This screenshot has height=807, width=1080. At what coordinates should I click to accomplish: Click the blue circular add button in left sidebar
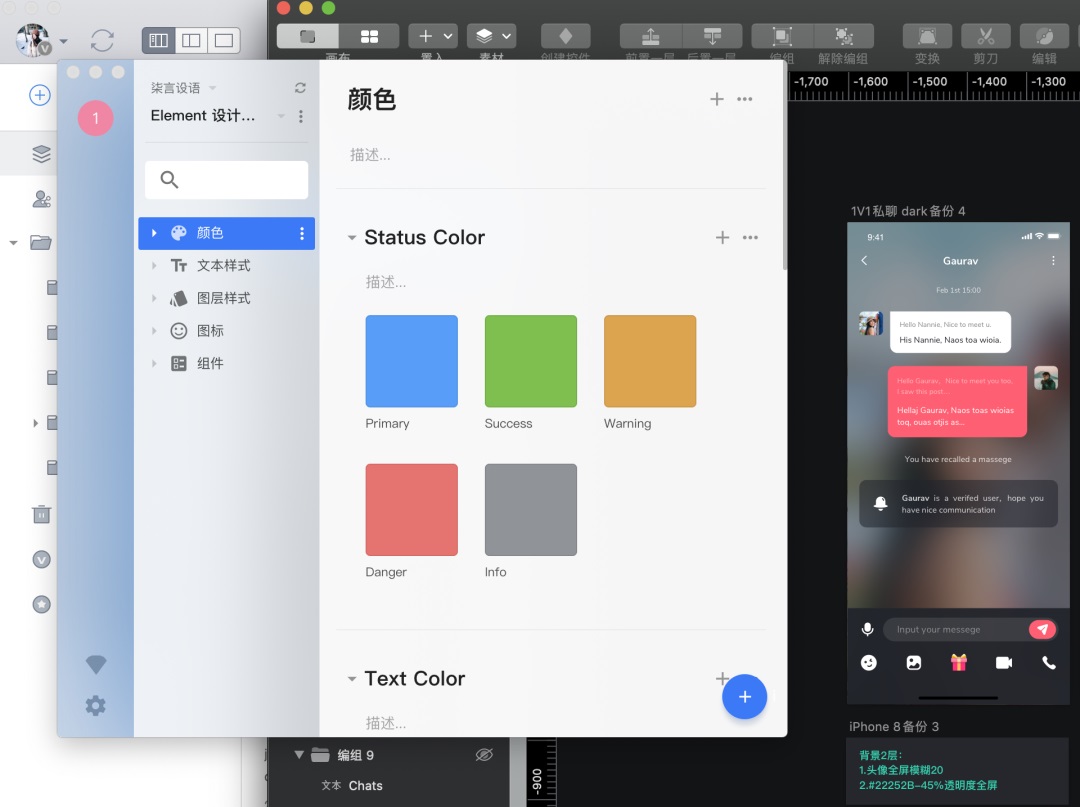pyautogui.click(x=40, y=95)
